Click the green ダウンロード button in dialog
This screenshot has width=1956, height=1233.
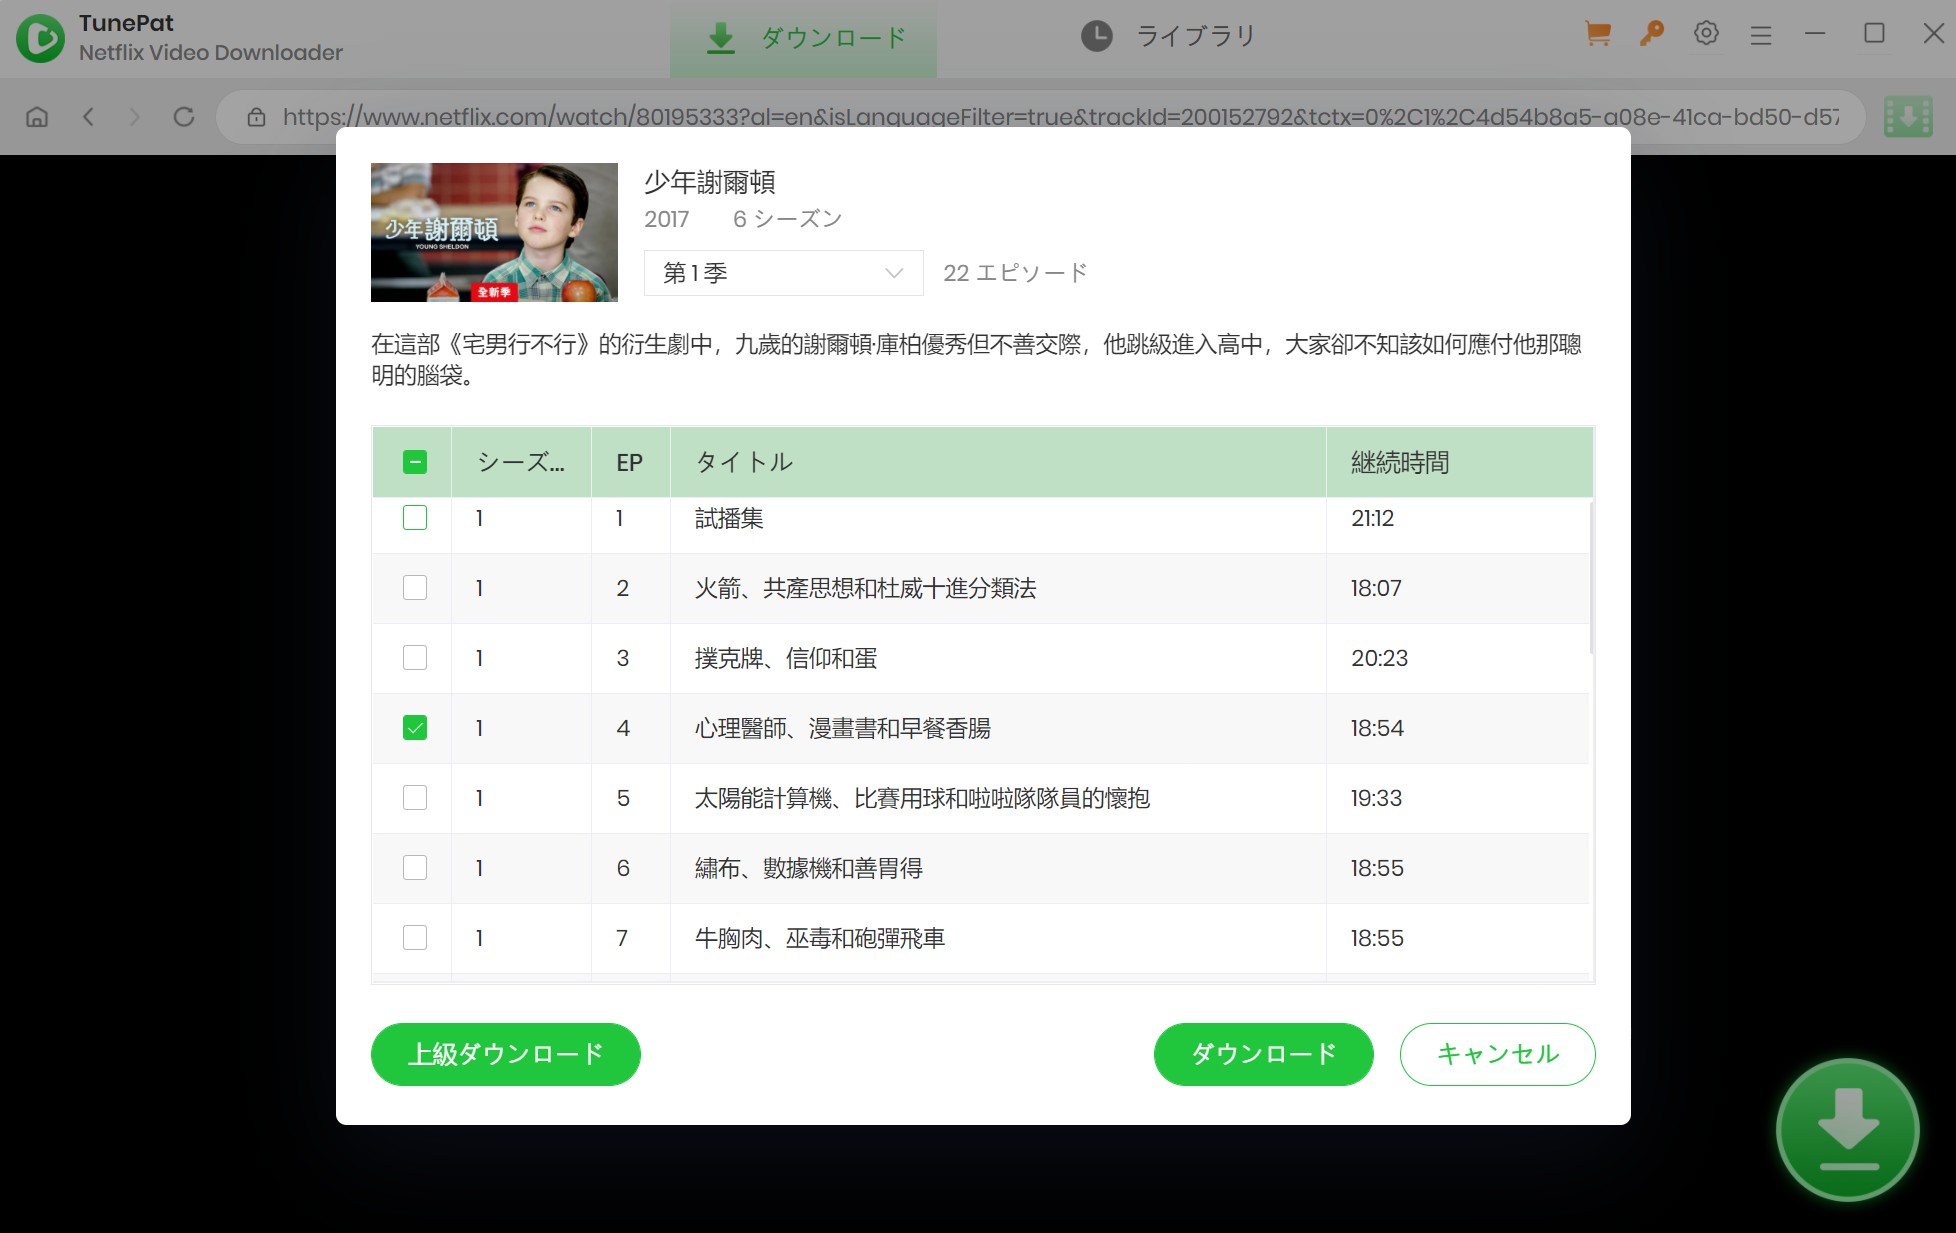[1264, 1054]
